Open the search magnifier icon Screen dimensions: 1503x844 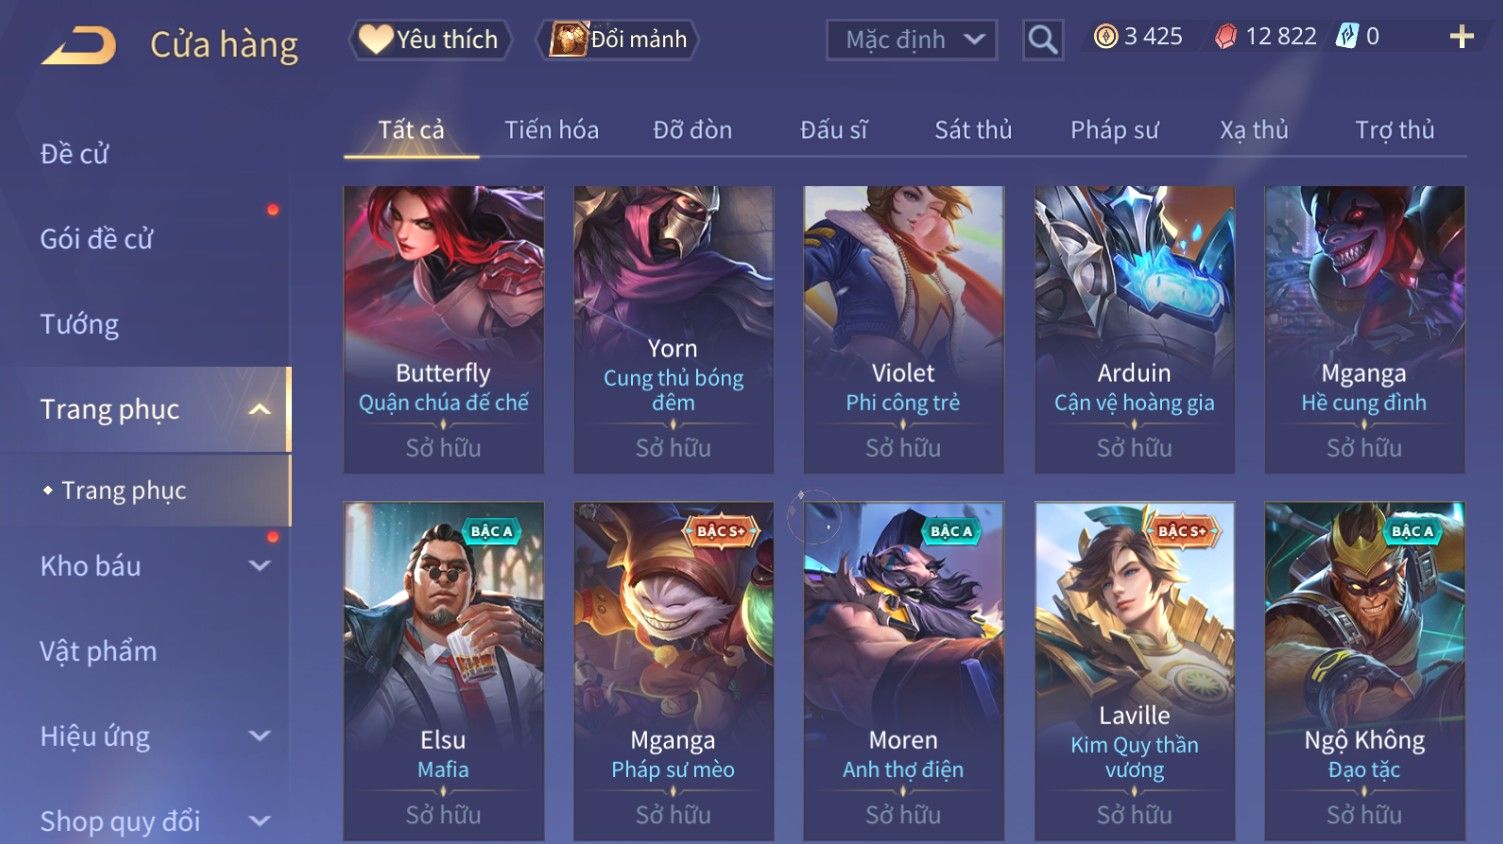coord(1043,40)
